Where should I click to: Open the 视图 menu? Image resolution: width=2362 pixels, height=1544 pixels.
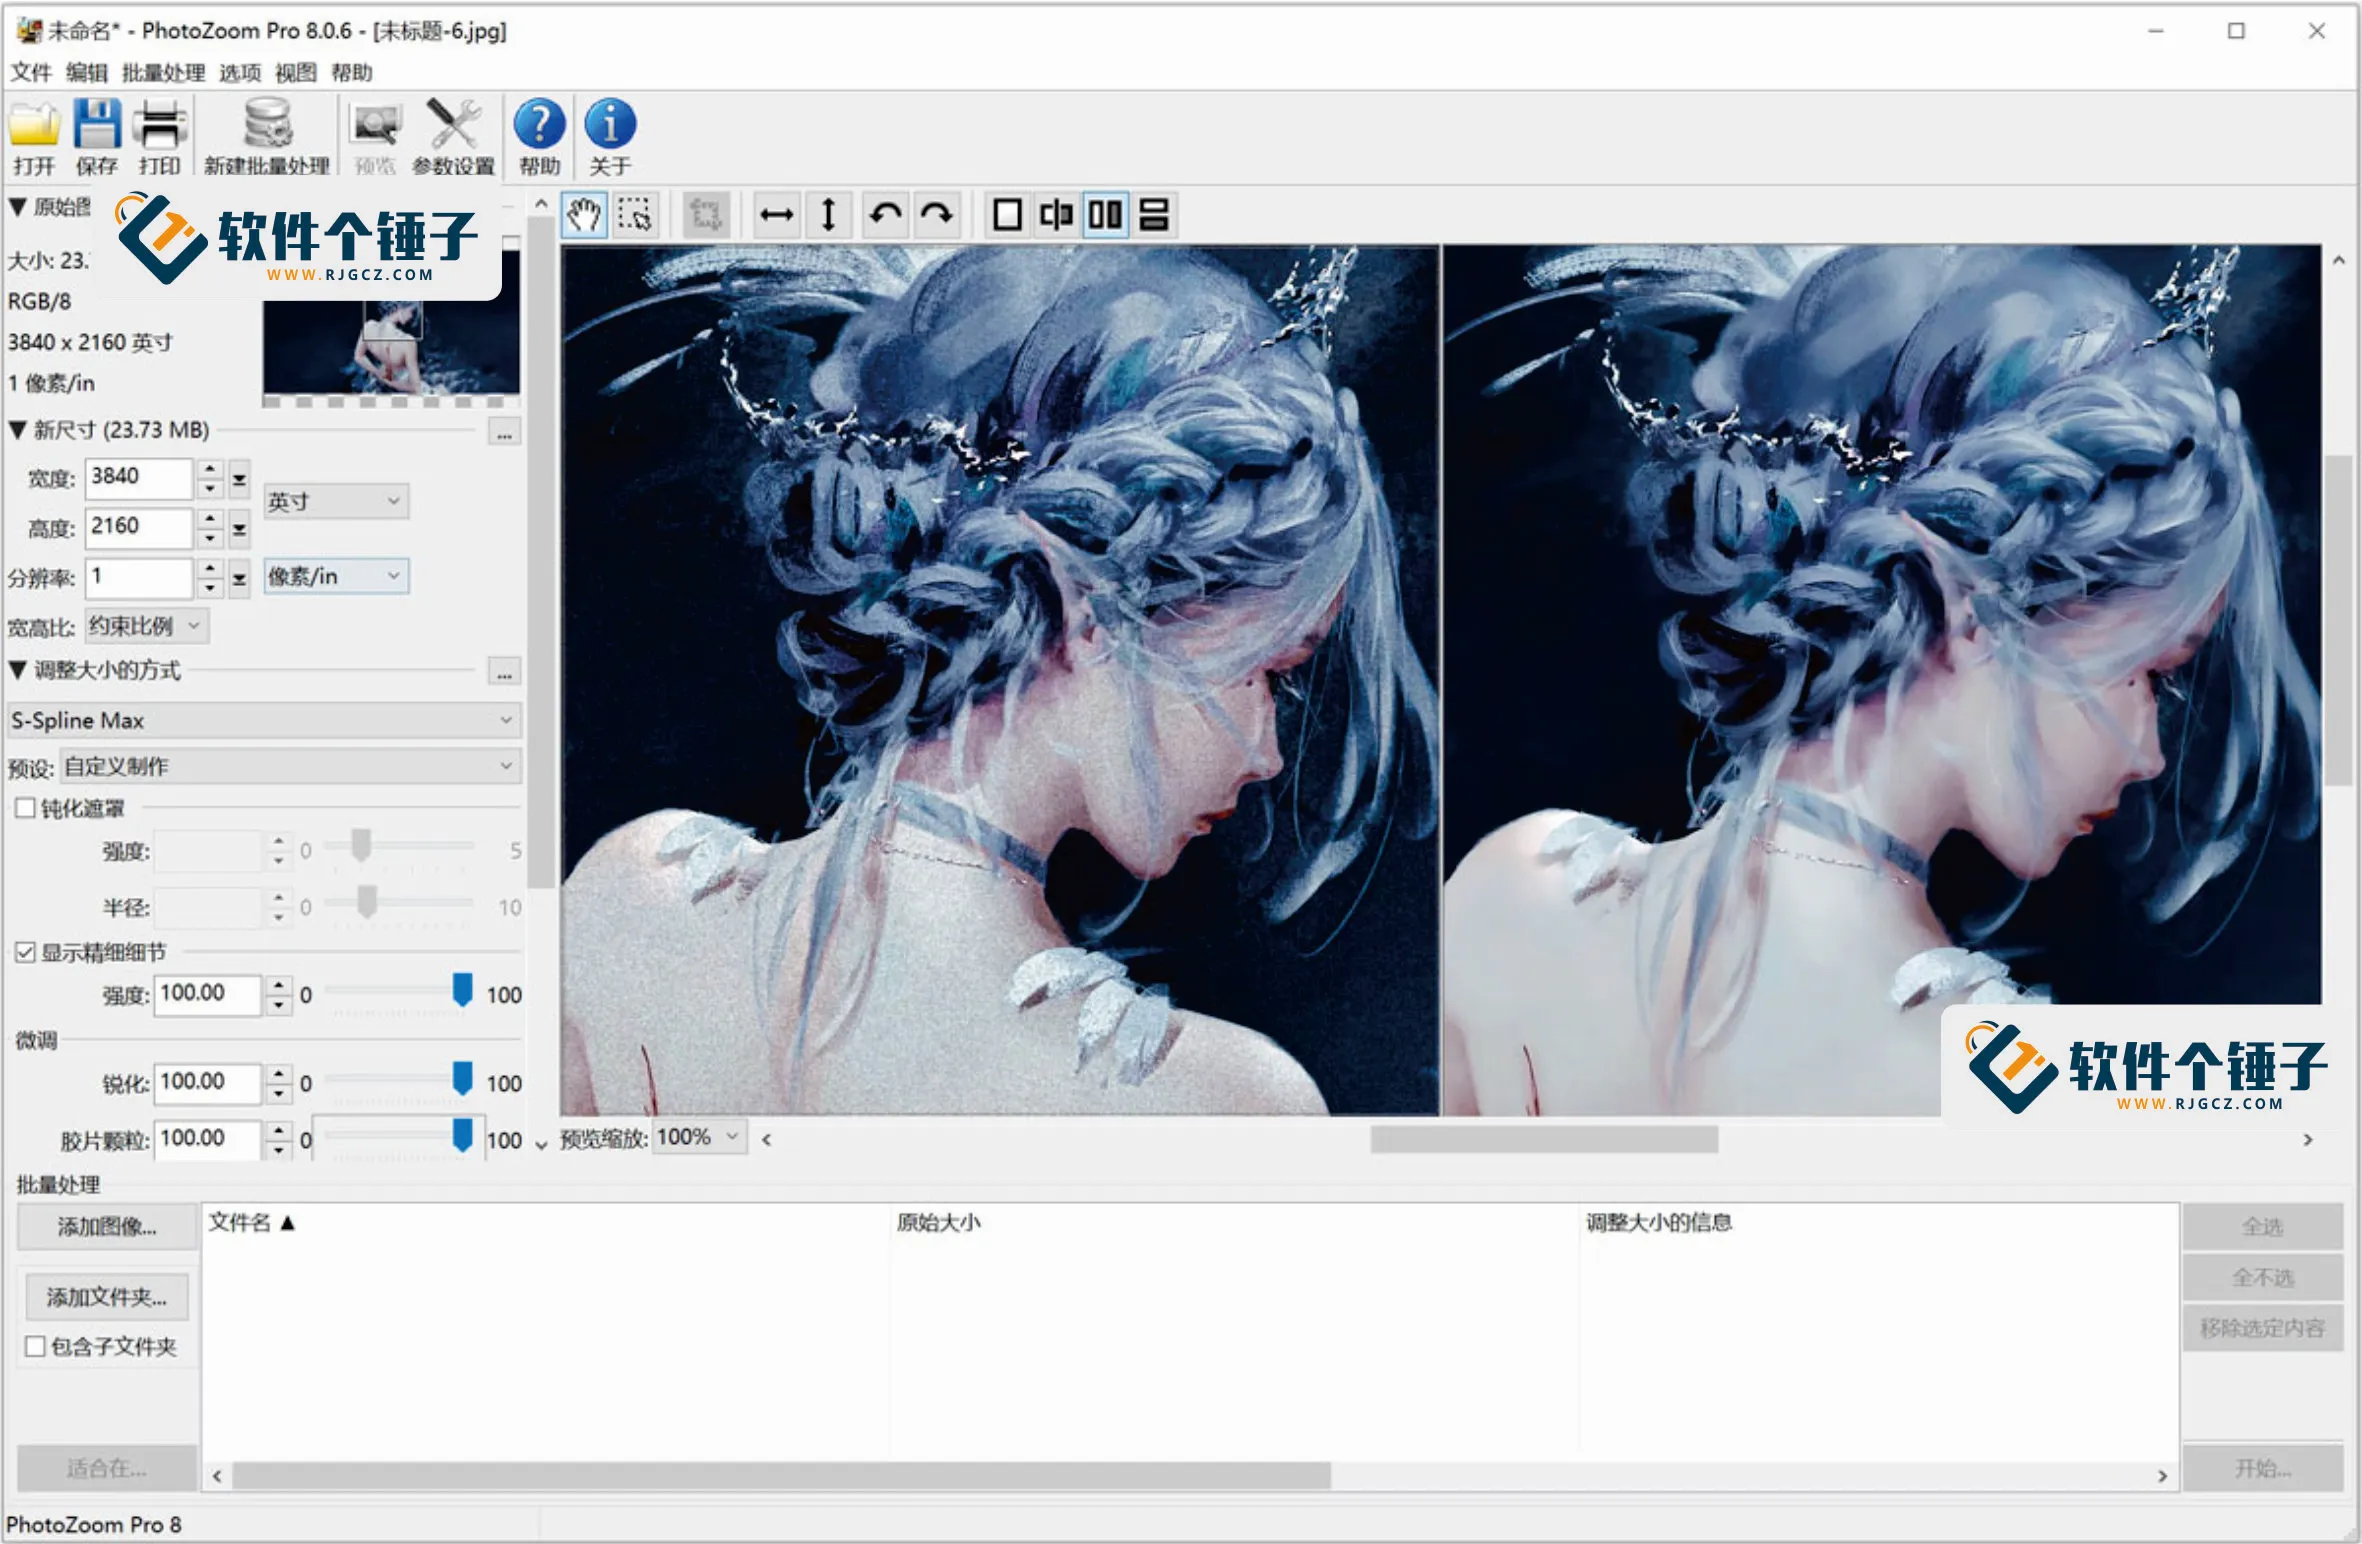[296, 73]
